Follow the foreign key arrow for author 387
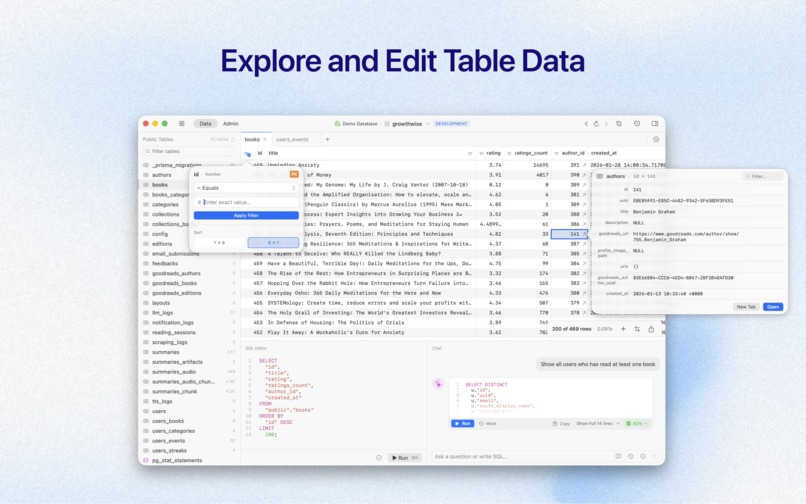Image resolution: width=806 pixels, height=504 pixels. 584,244
